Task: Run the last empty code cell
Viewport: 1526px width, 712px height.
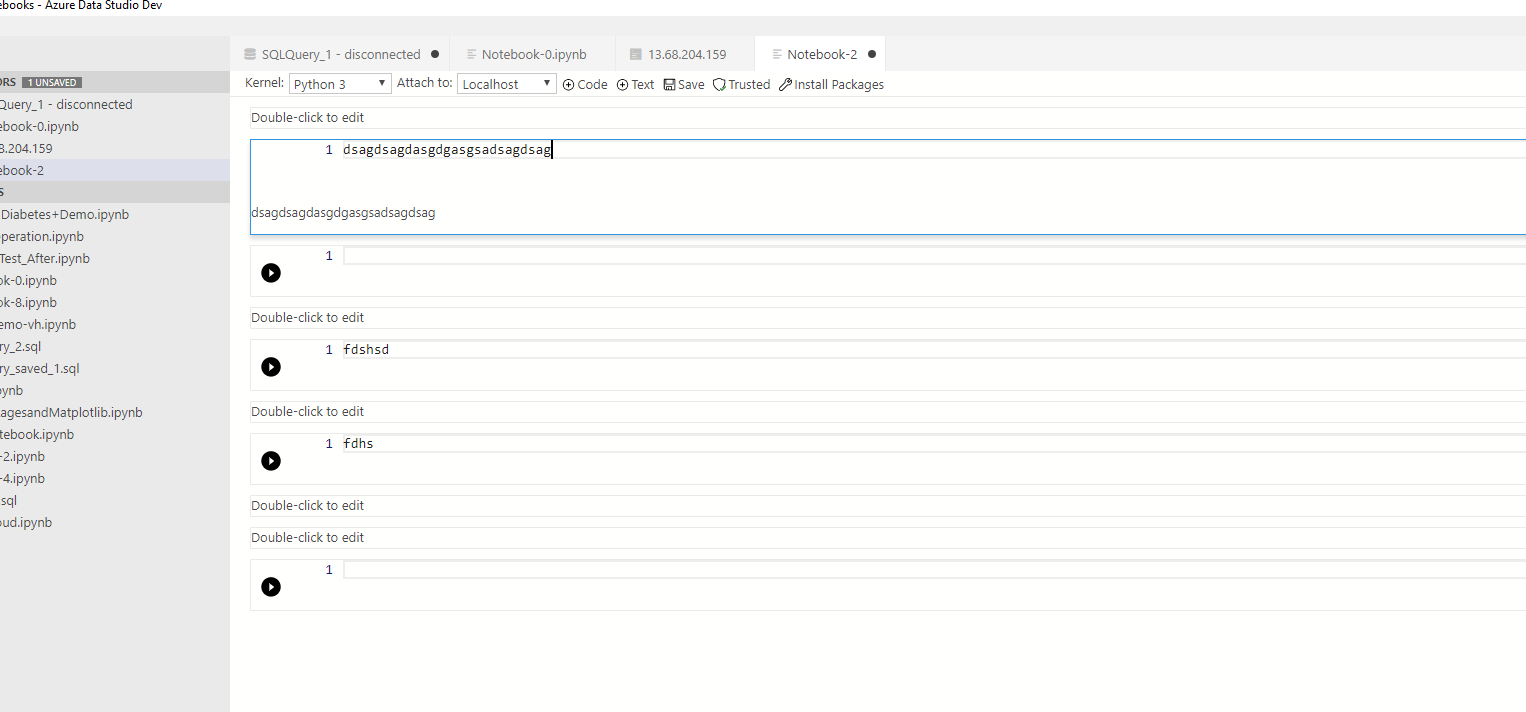Action: pyautogui.click(x=271, y=587)
